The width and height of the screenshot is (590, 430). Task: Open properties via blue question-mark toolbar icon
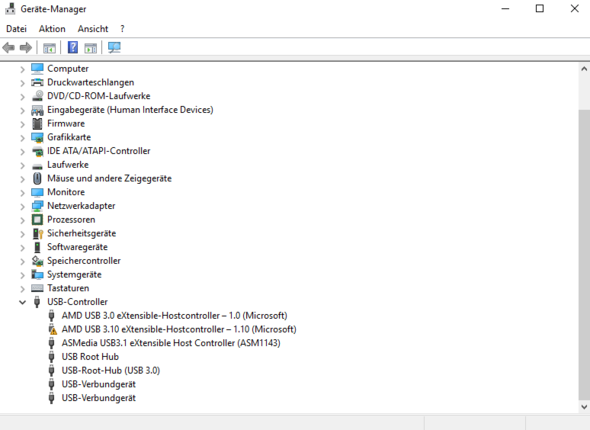(x=73, y=48)
